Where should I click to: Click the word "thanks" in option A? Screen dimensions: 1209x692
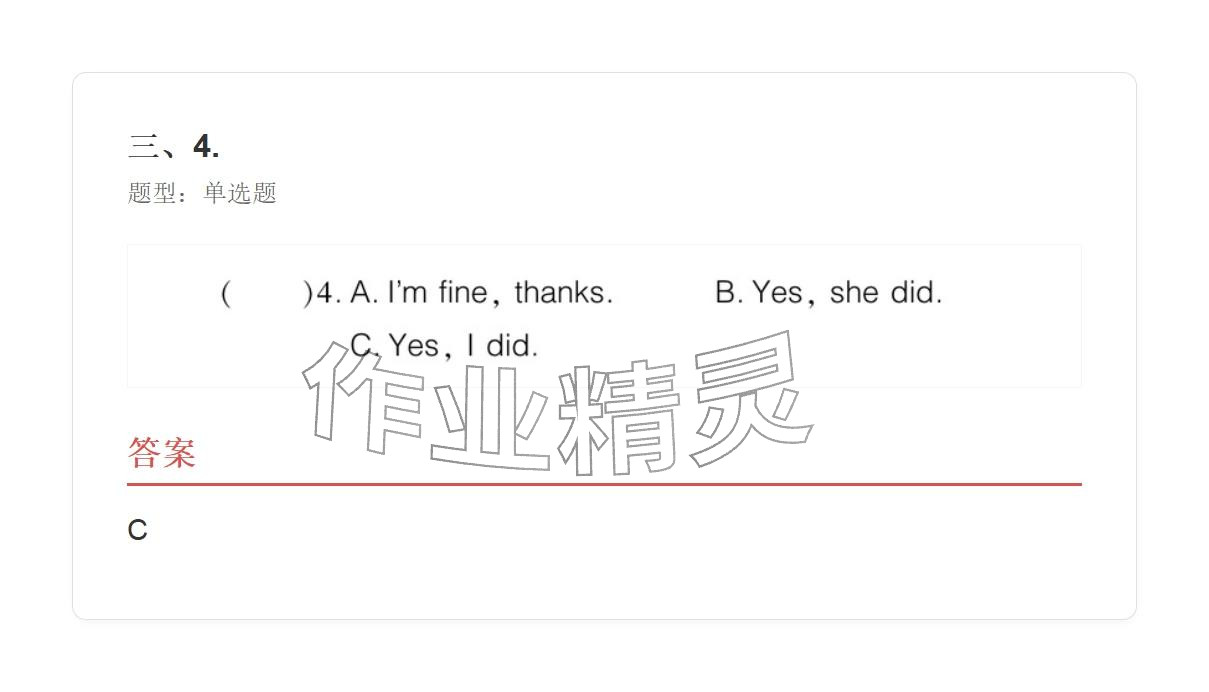coord(562,293)
